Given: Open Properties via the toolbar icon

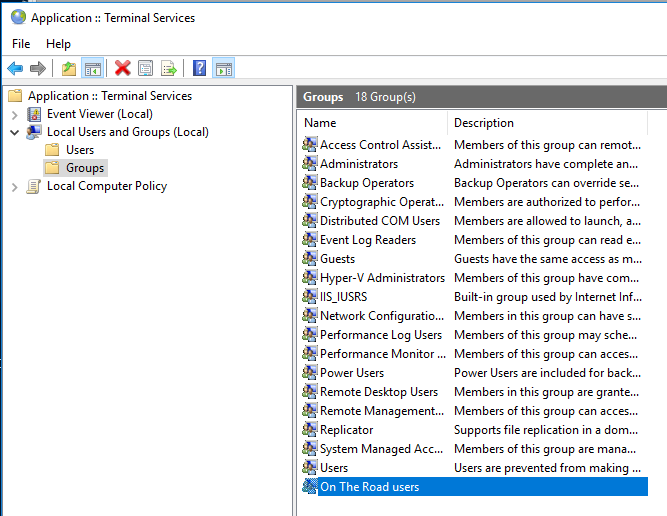Looking at the screenshot, I should (x=146, y=68).
